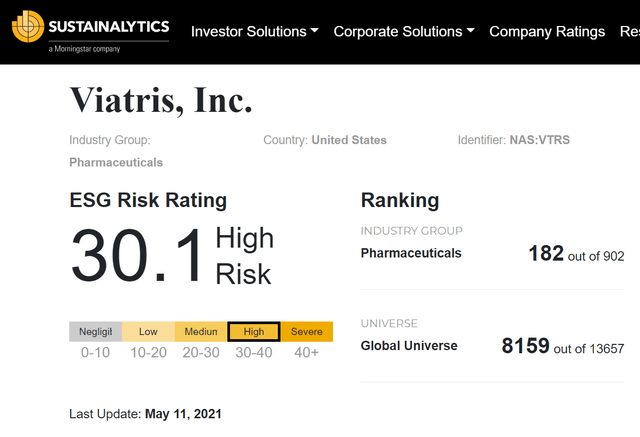Click the UNIVERSE subheading
This screenshot has width=640, height=437.
click(389, 324)
